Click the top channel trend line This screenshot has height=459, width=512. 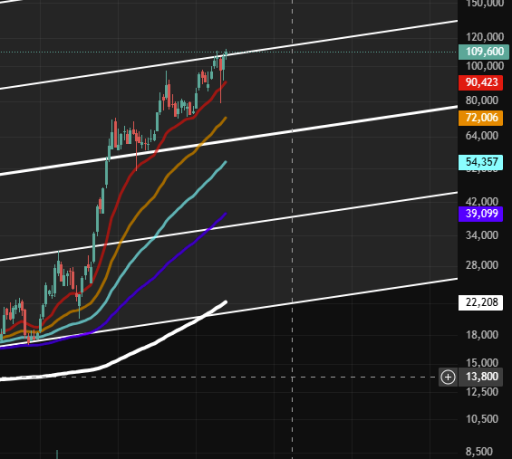(x=333, y=39)
